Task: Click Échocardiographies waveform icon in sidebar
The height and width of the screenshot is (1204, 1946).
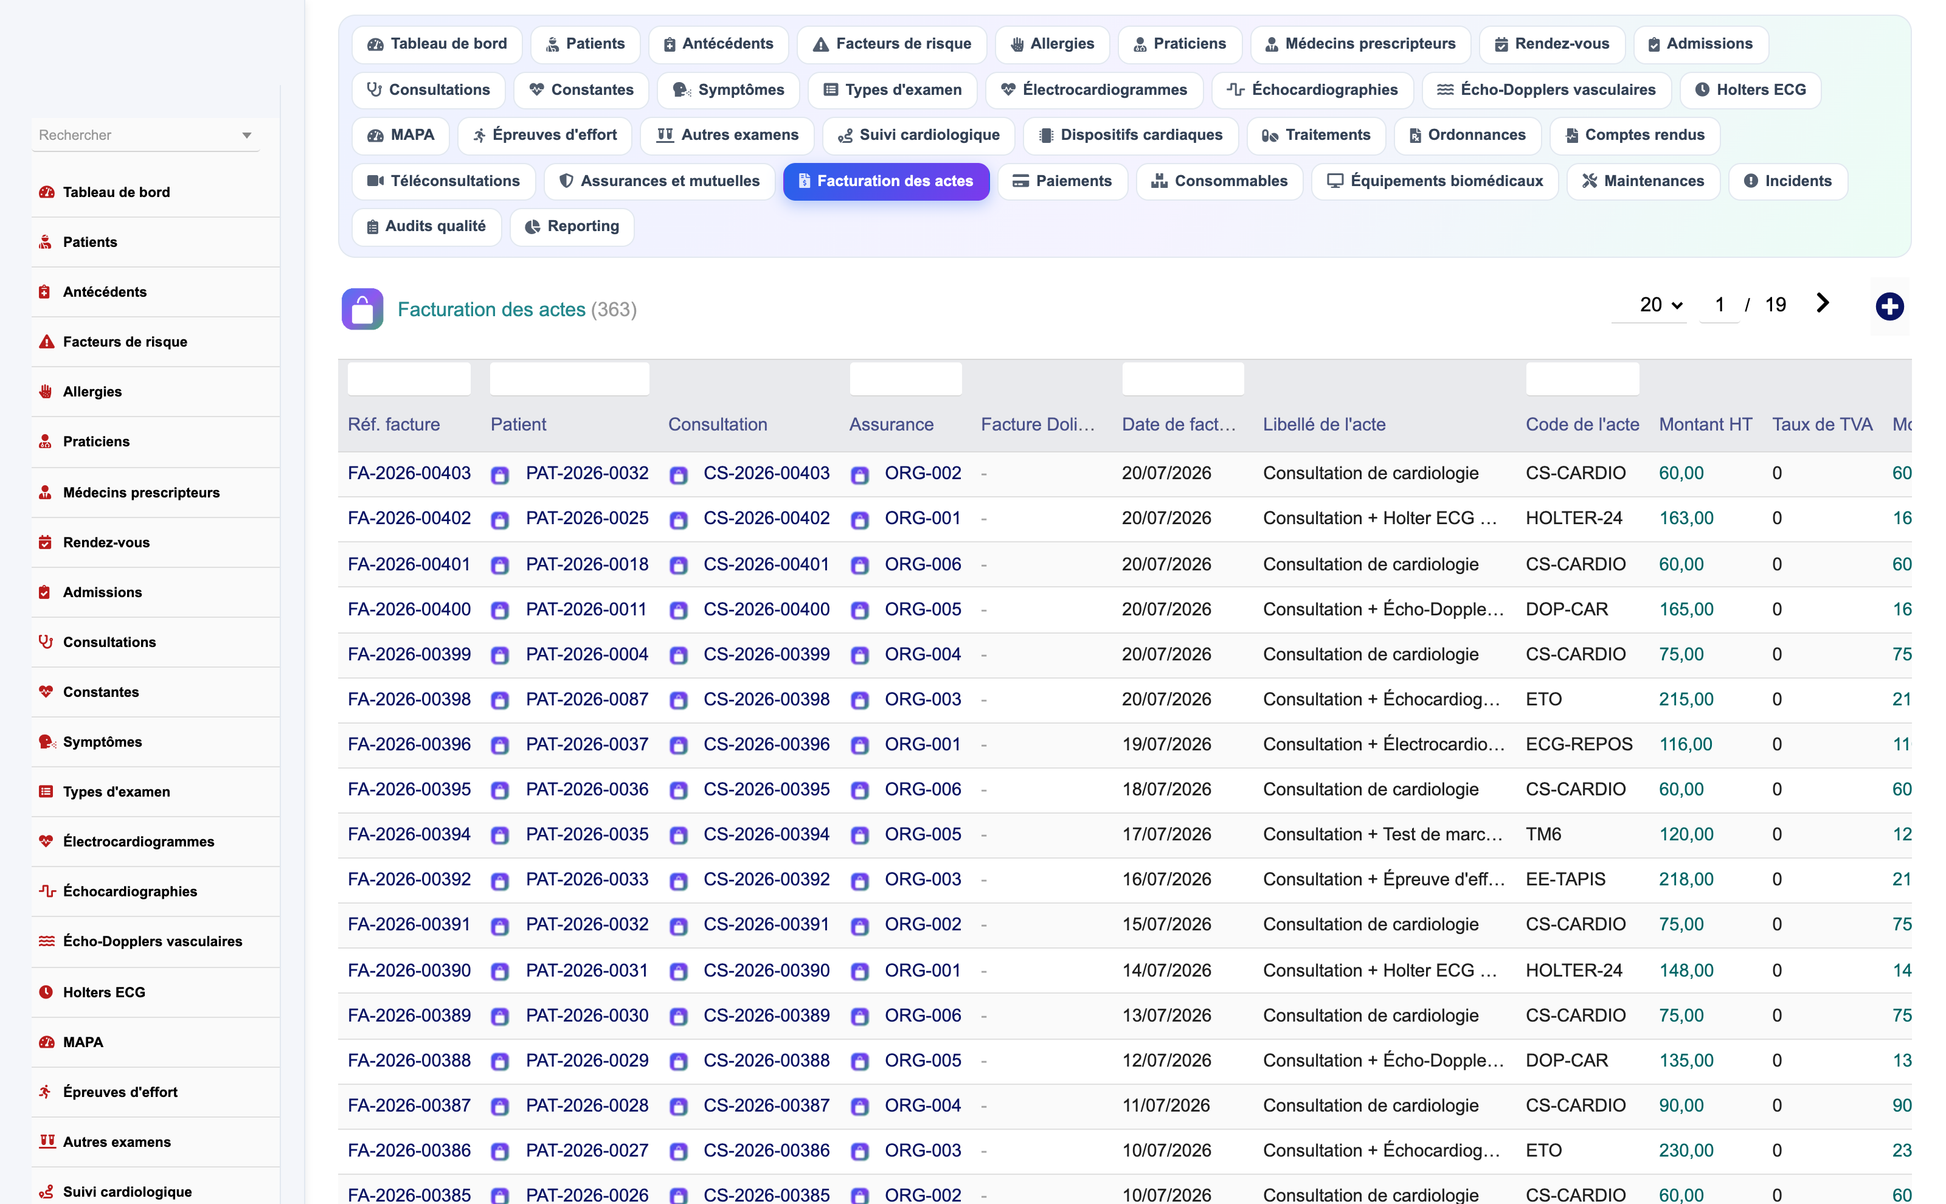Action: pyautogui.click(x=46, y=891)
